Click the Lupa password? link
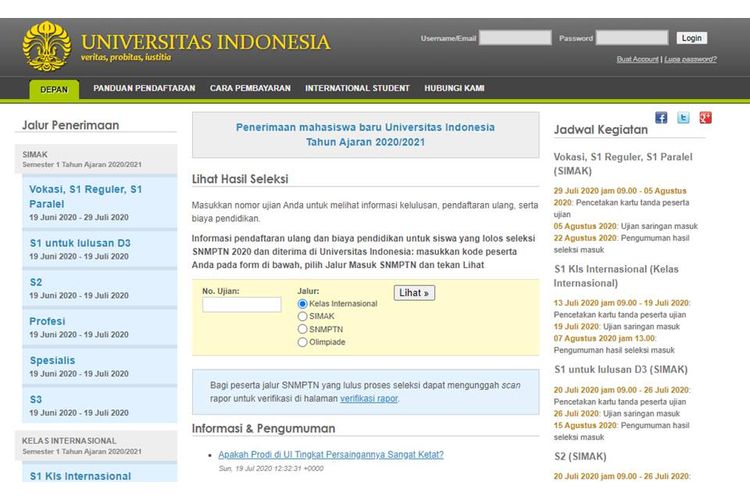 coord(691,59)
